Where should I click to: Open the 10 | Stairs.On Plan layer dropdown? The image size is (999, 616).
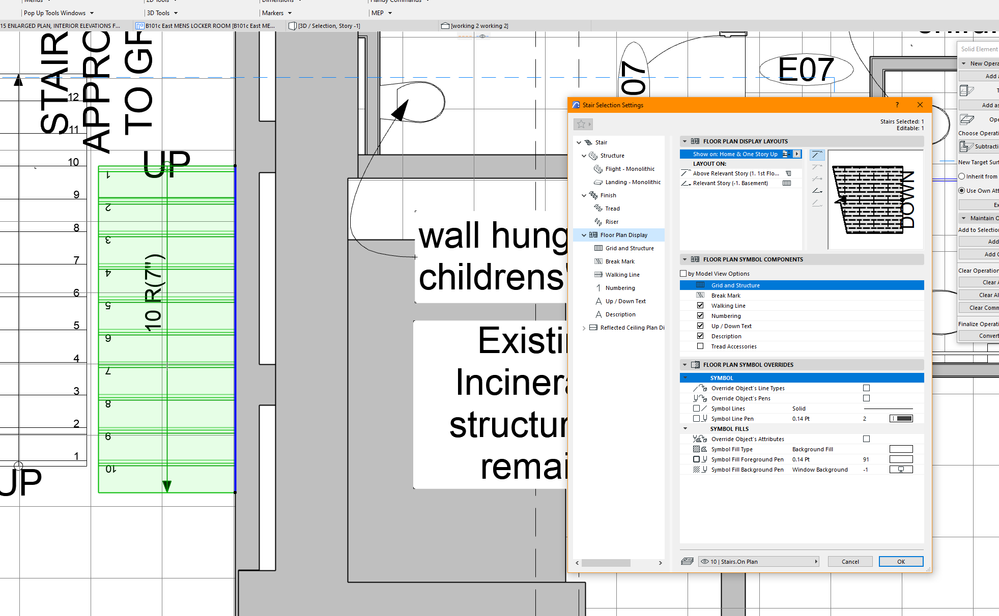click(x=758, y=561)
